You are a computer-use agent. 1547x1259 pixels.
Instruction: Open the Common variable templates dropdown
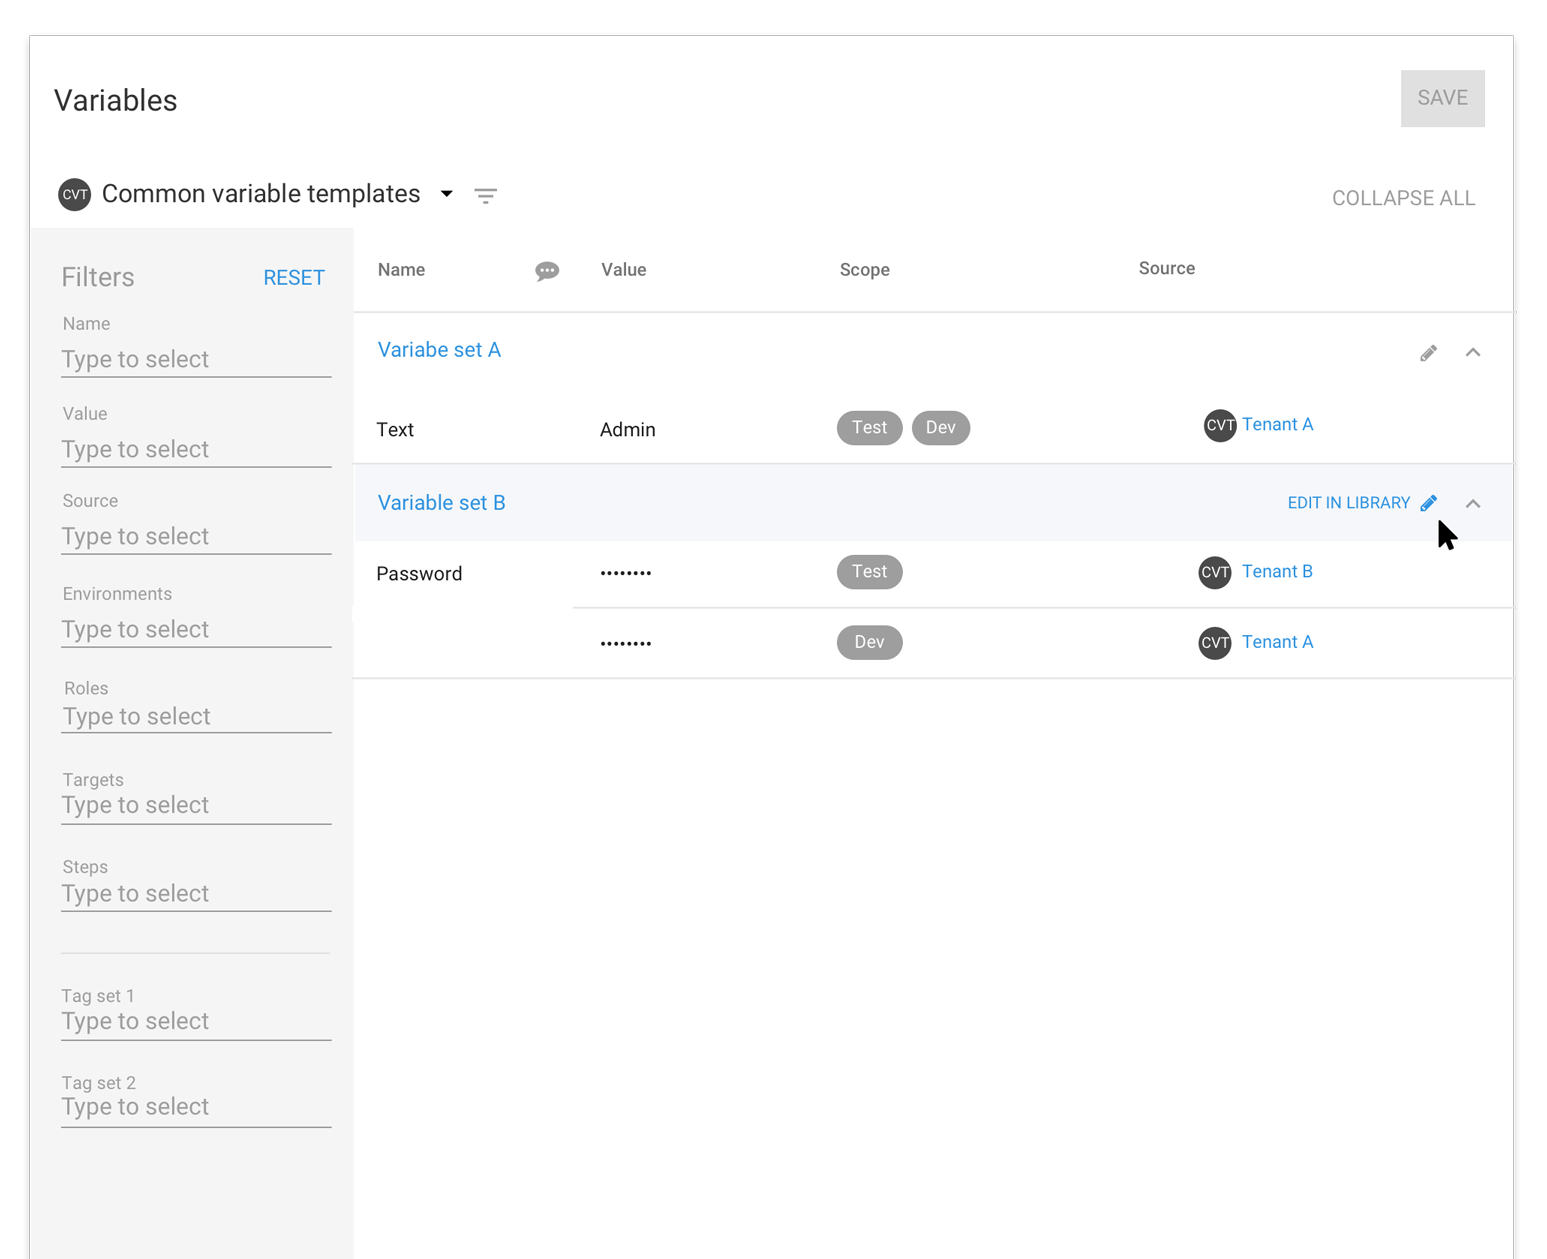446,194
